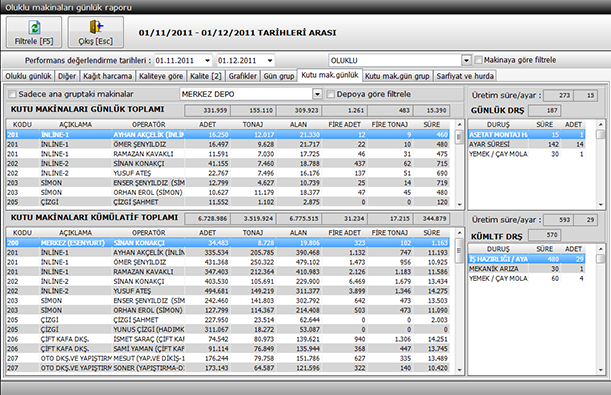Switch to Kaliteye göre tab

(161, 76)
